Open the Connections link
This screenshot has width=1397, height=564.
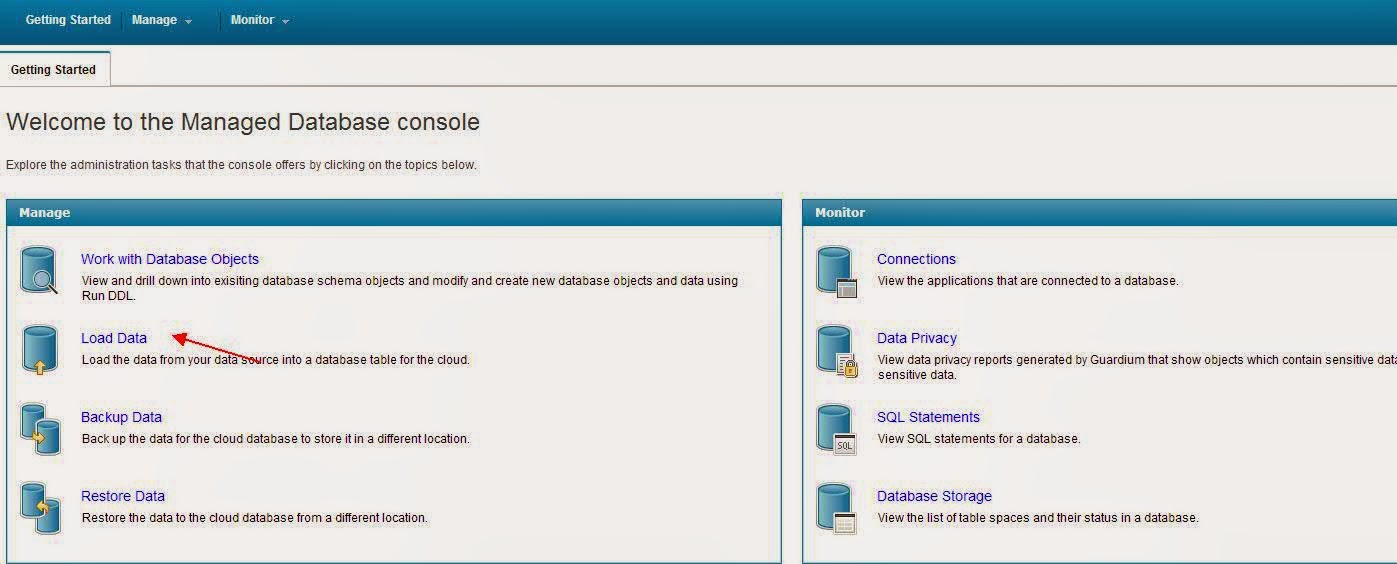pos(916,259)
